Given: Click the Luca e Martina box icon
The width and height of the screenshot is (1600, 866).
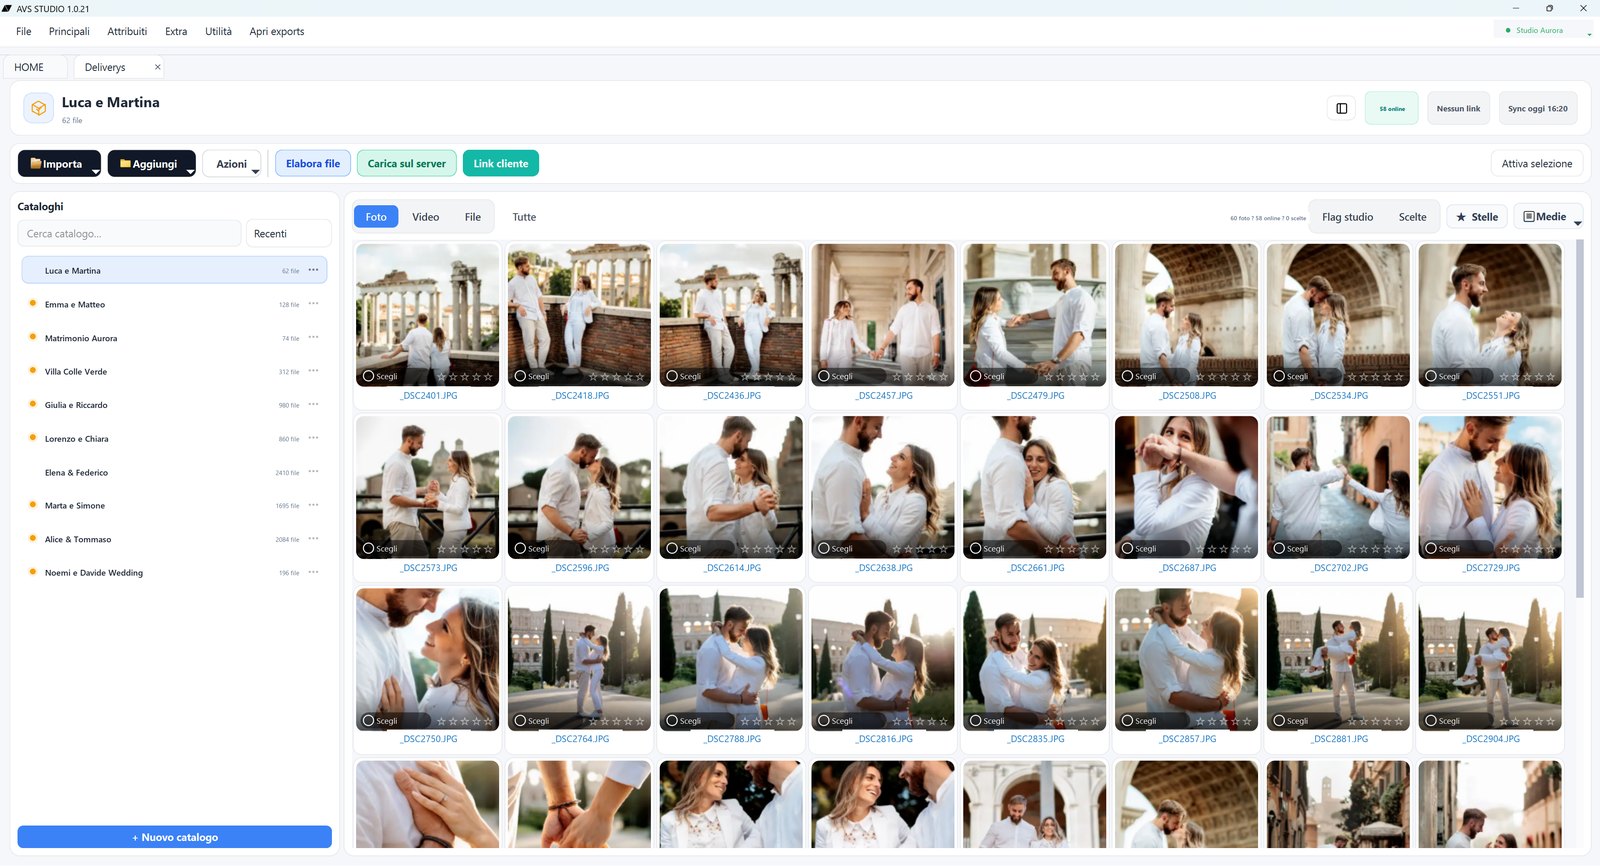Looking at the screenshot, I should (x=38, y=108).
